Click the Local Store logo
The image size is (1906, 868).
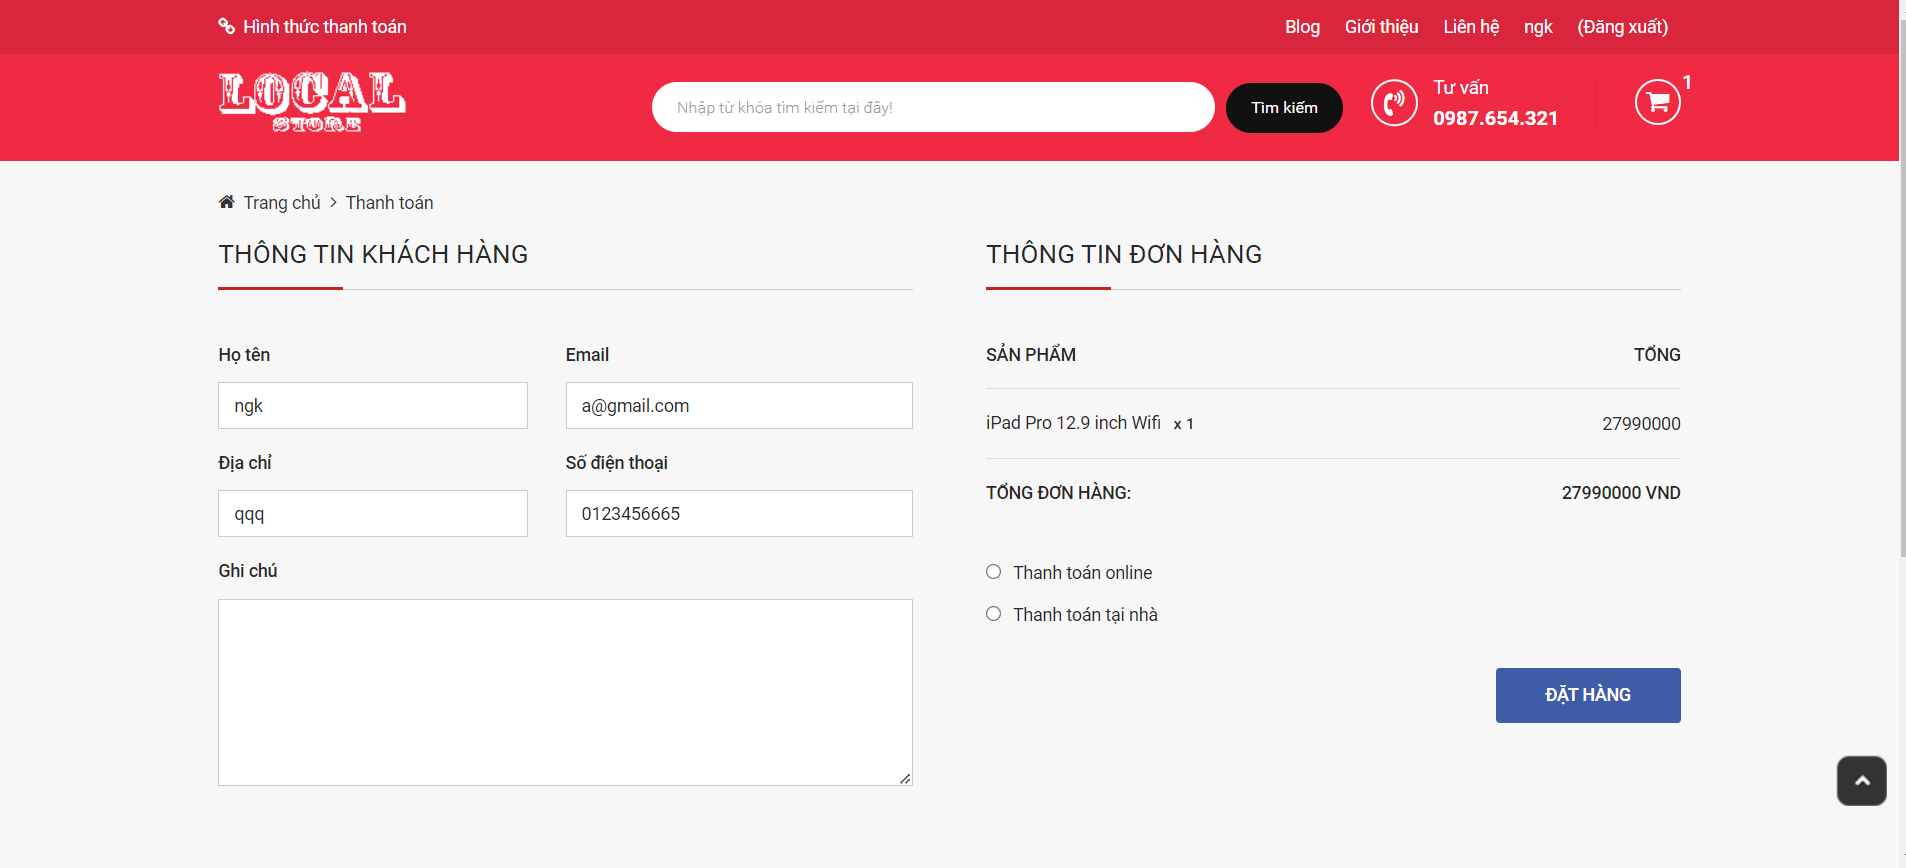pos(312,102)
